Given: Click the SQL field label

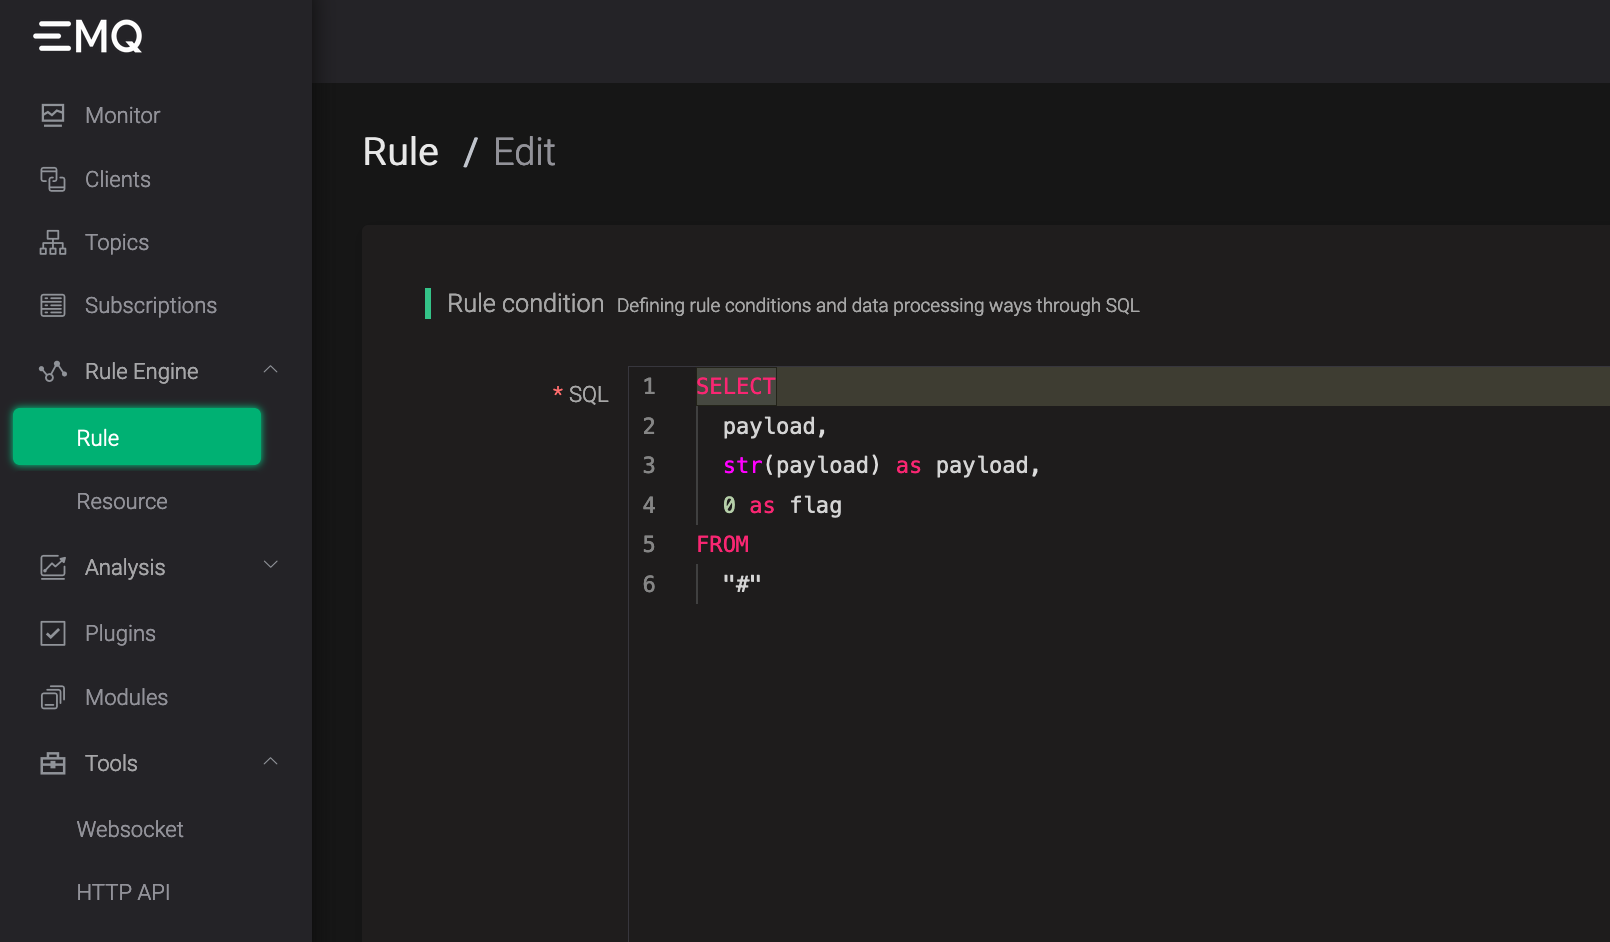Looking at the screenshot, I should click(588, 394).
